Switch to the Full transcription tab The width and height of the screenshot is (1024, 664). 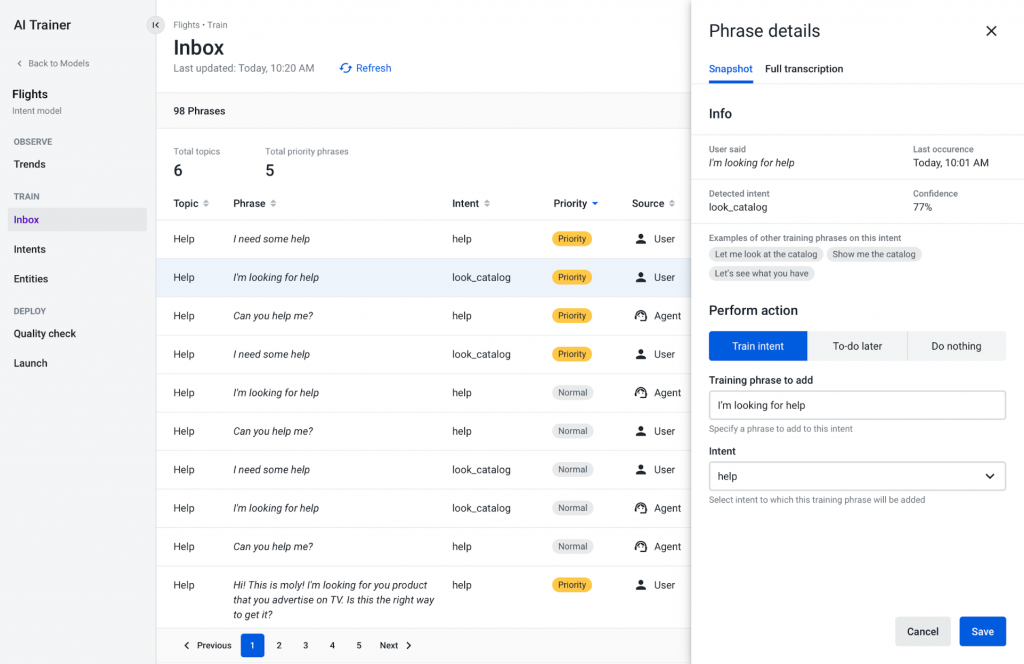pos(803,69)
